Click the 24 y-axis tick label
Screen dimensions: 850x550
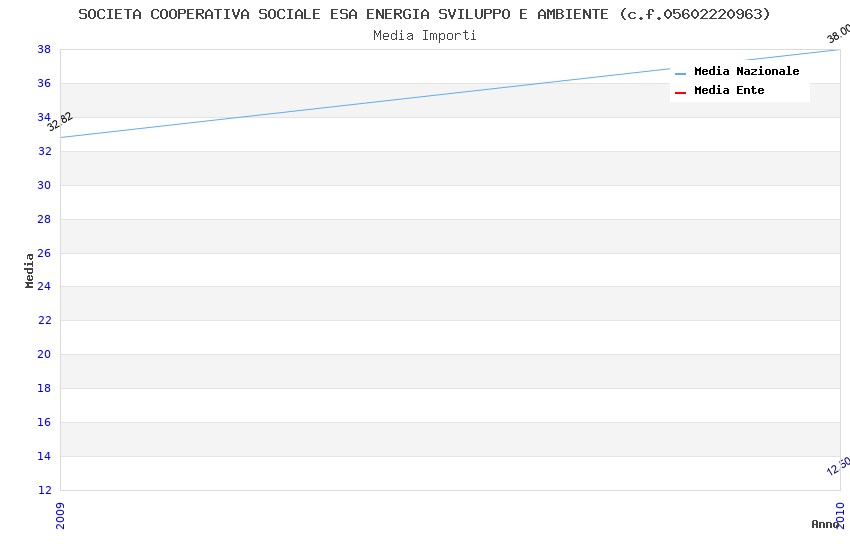tap(44, 287)
